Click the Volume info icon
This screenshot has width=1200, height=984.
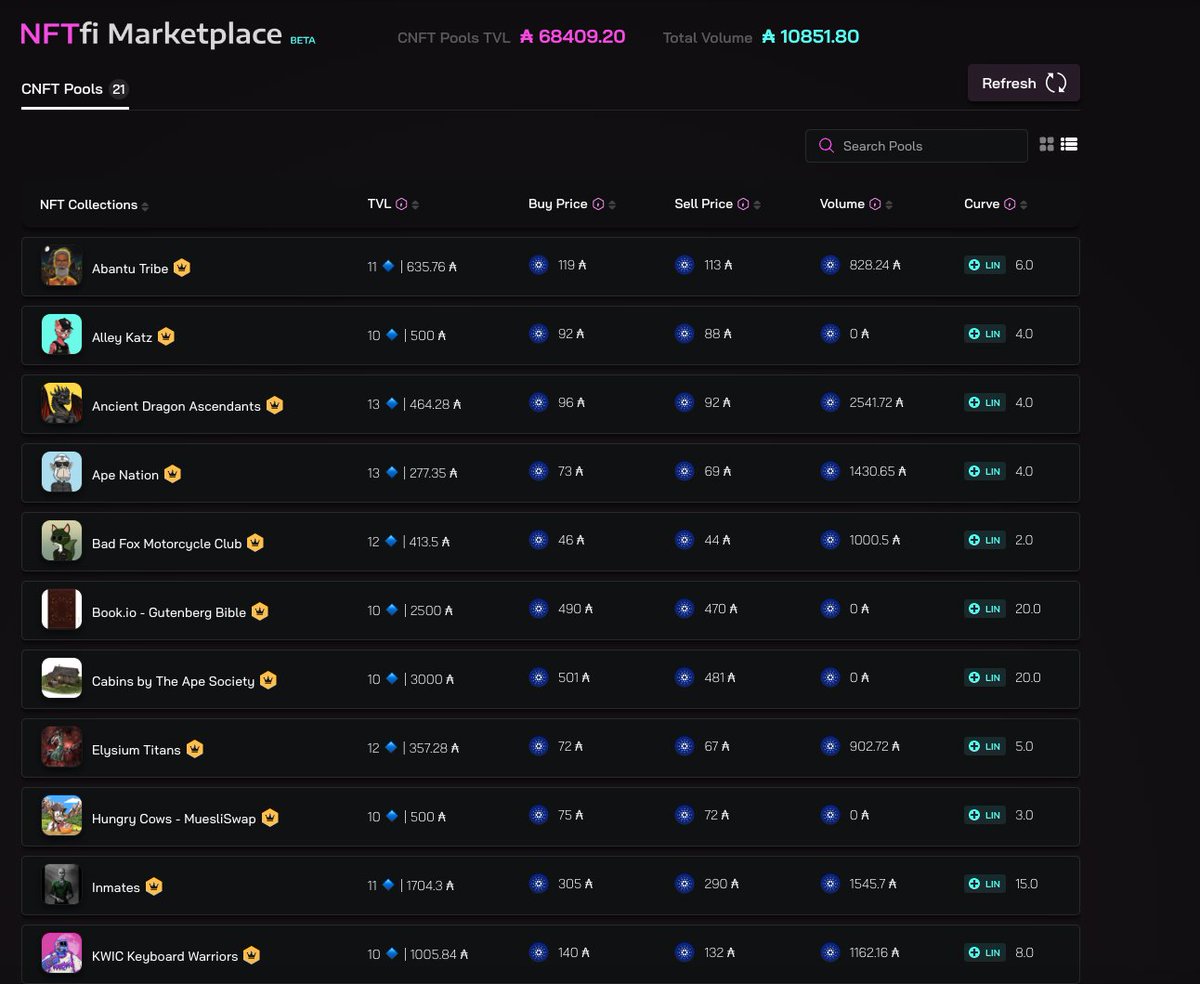(x=875, y=204)
